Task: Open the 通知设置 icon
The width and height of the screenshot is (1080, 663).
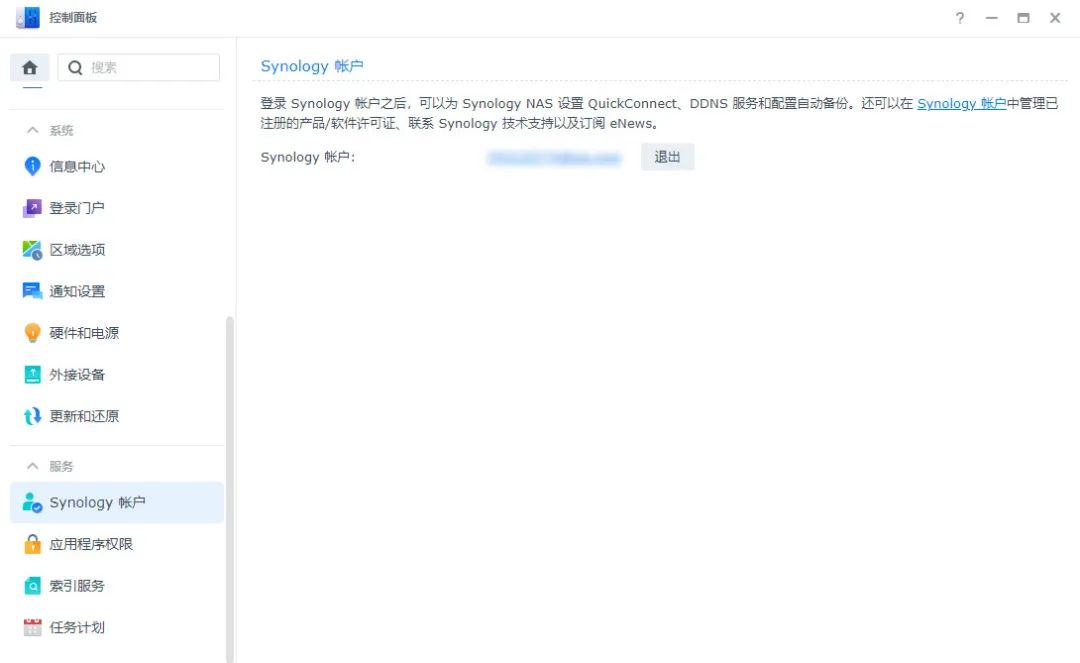Action: pyautogui.click(x=32, y=291)
